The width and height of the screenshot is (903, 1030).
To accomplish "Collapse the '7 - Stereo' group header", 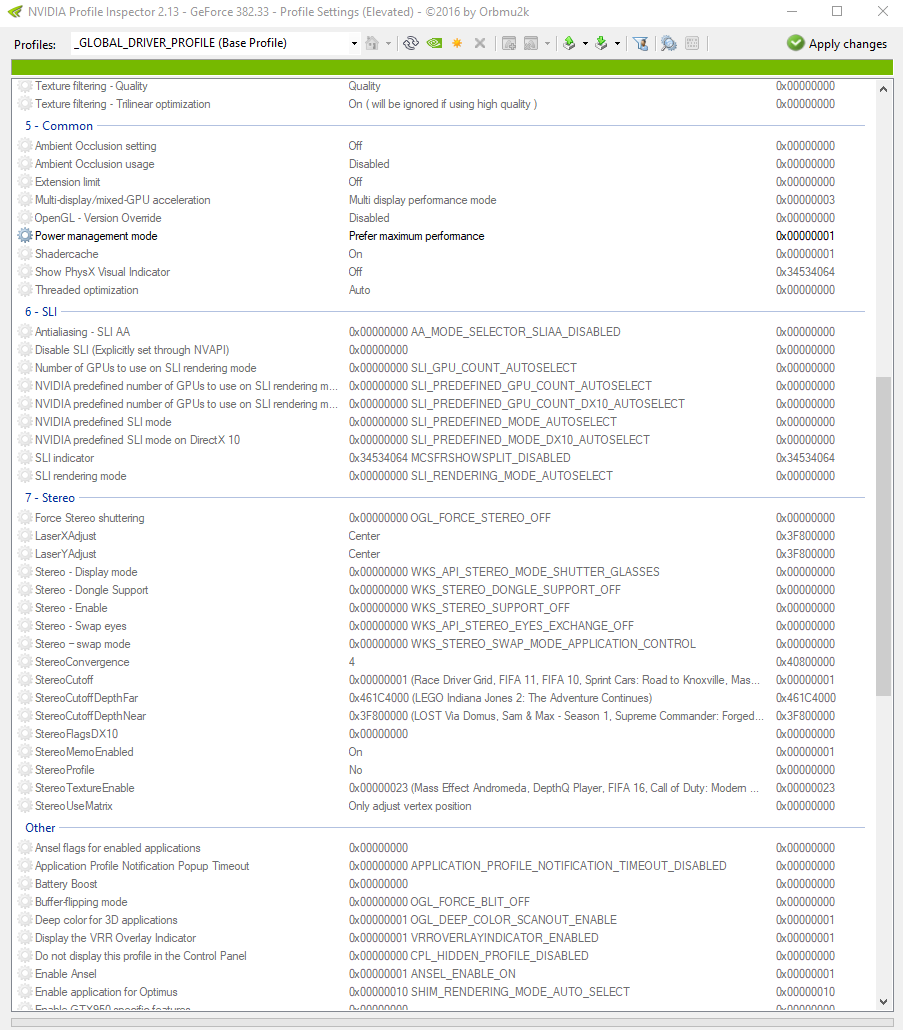I will [50, 498].
